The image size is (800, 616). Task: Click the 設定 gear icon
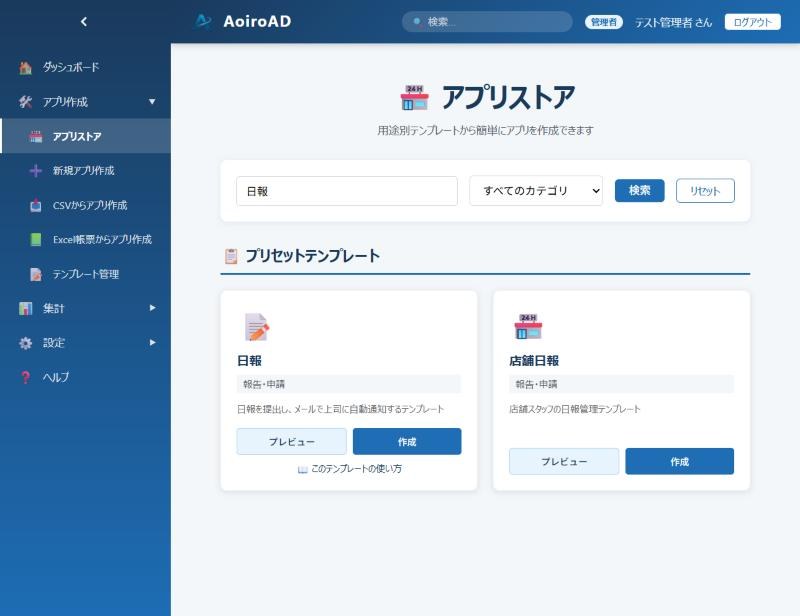(25, 343)
